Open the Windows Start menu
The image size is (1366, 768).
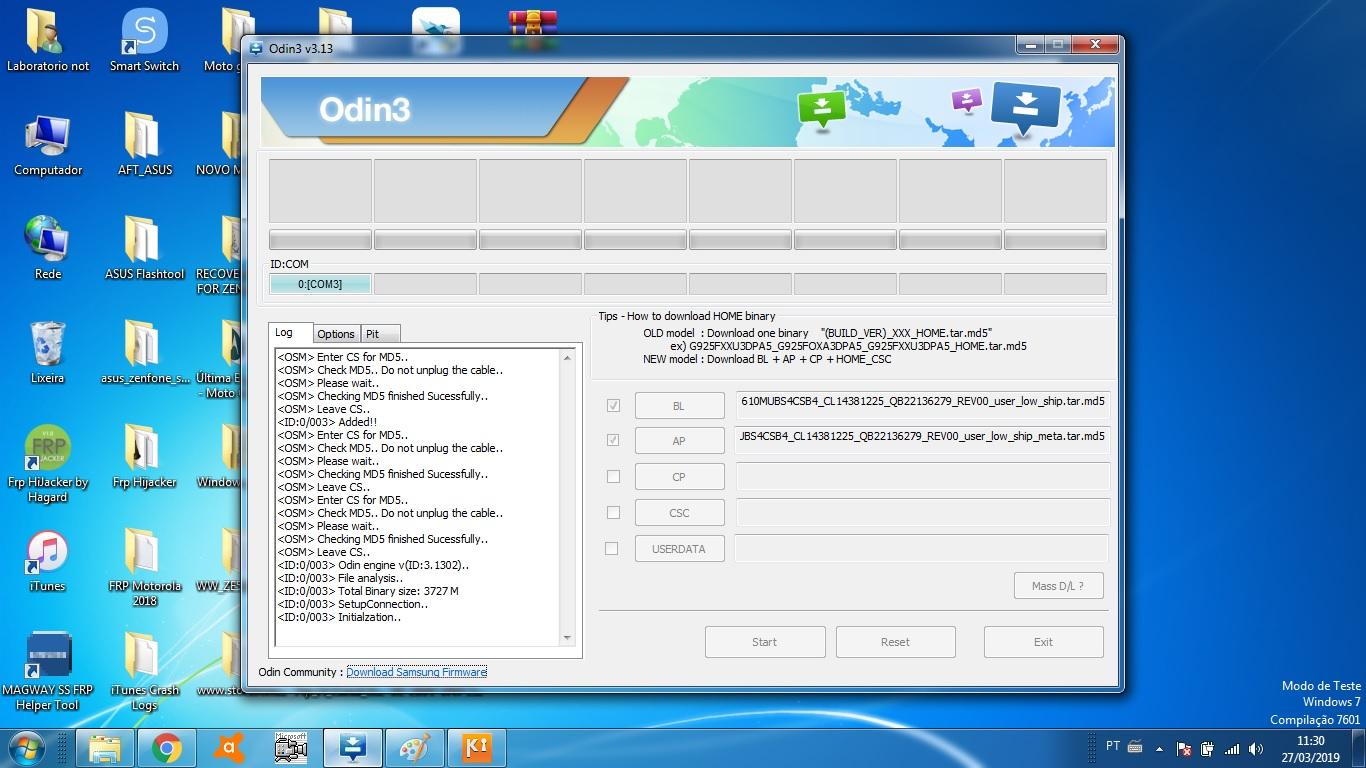point(26,747)
